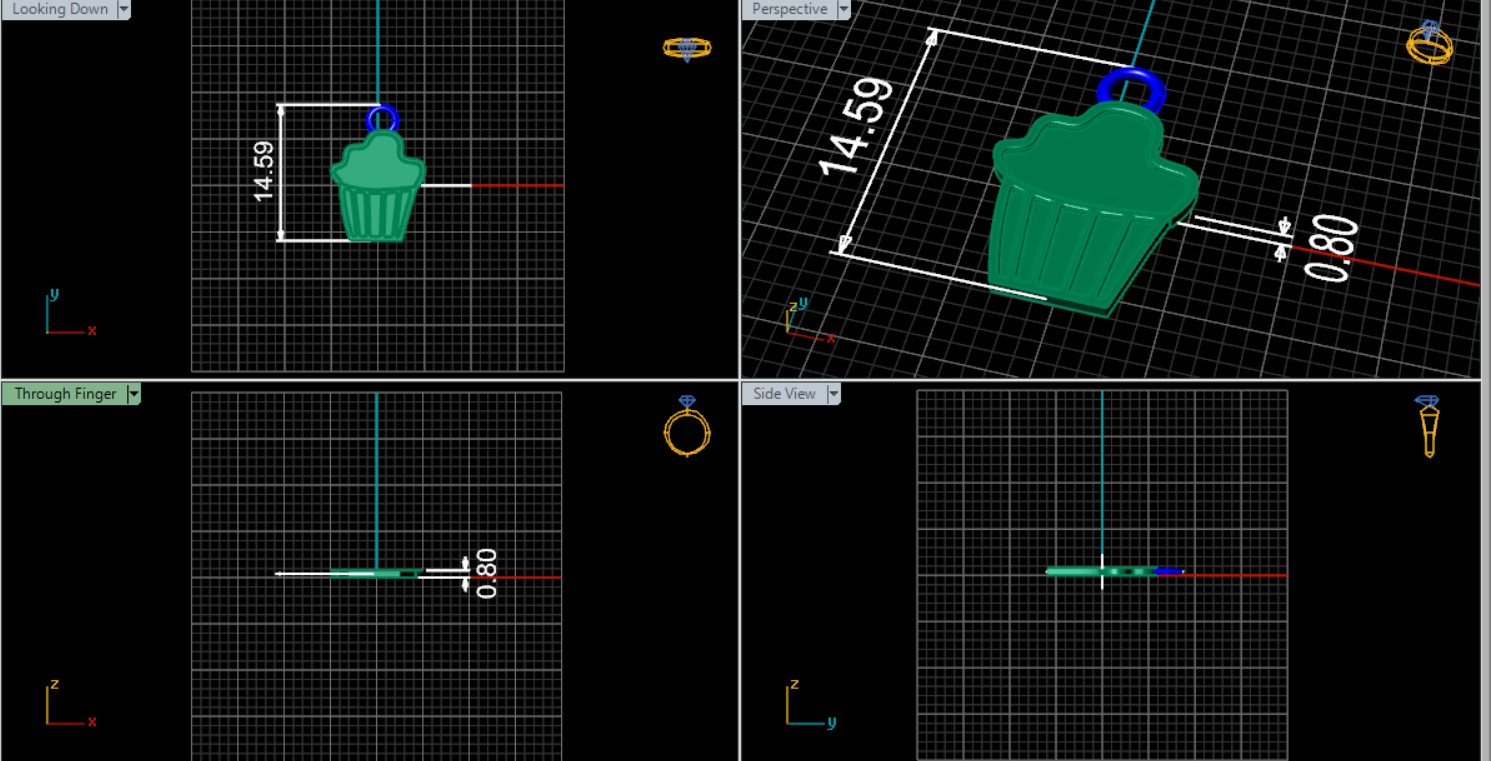The image size is (1491, 761).
Task: Click the ring icon in Side View viewport
Action: [x=1429, y=425]
